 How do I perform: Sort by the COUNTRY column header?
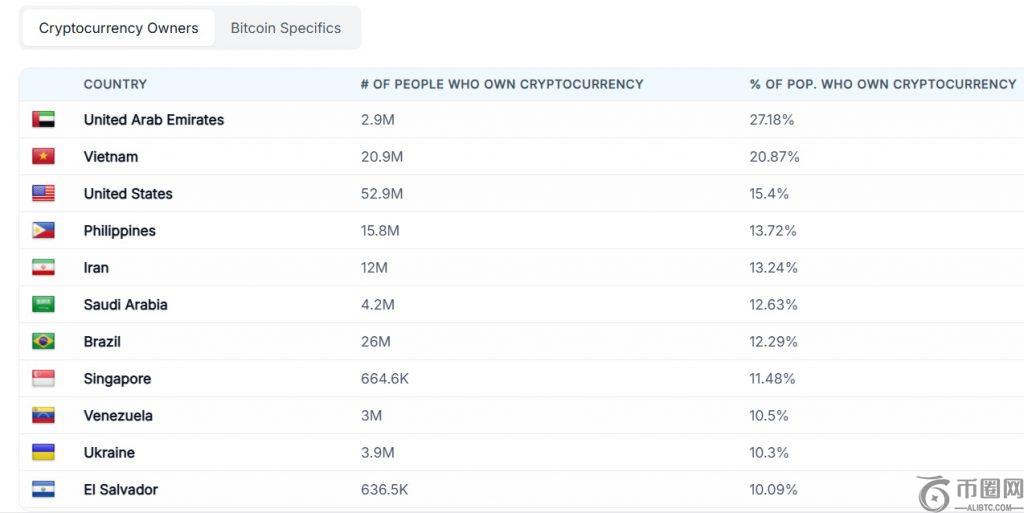coord(115,84)
